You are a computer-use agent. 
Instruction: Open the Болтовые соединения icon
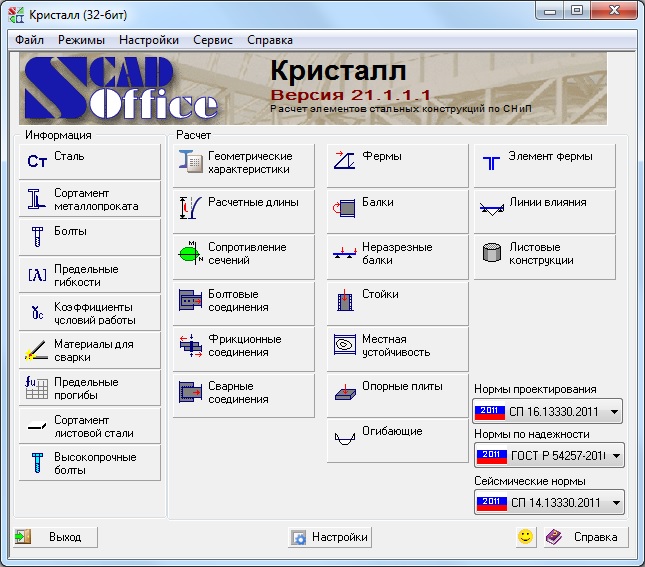(x=190, y=300)
